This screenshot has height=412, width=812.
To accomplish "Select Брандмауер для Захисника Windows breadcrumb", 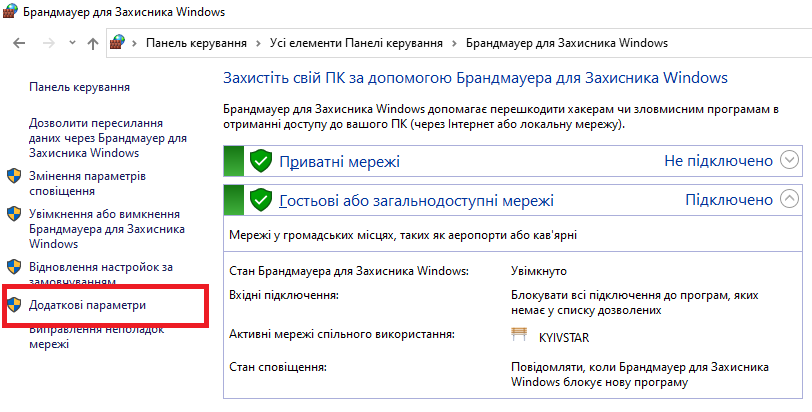I will pyautogui.click(x=567, y=43).
